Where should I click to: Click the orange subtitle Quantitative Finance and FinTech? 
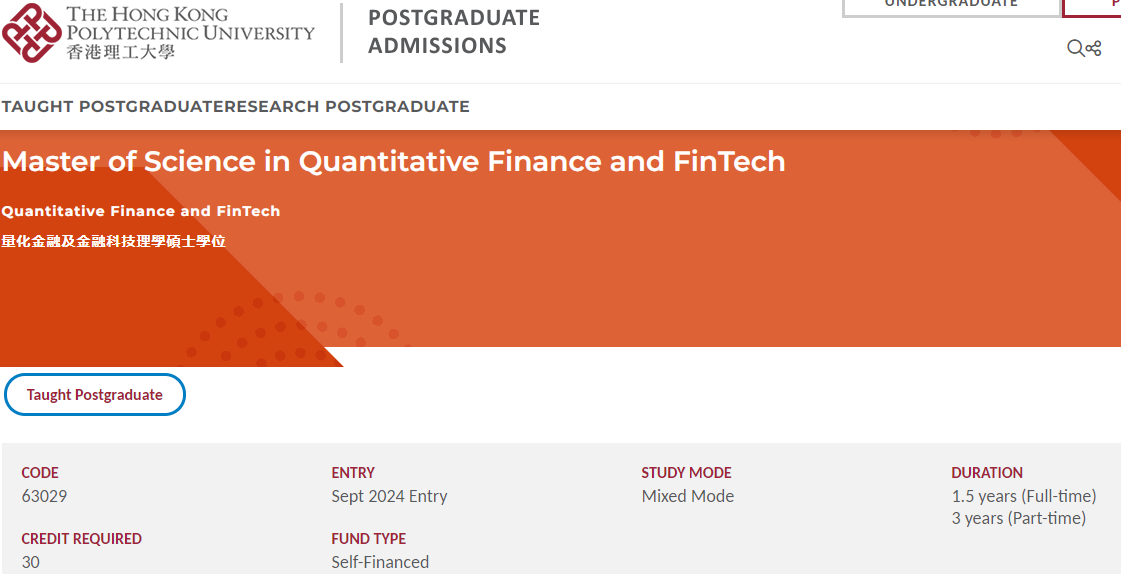141,211
